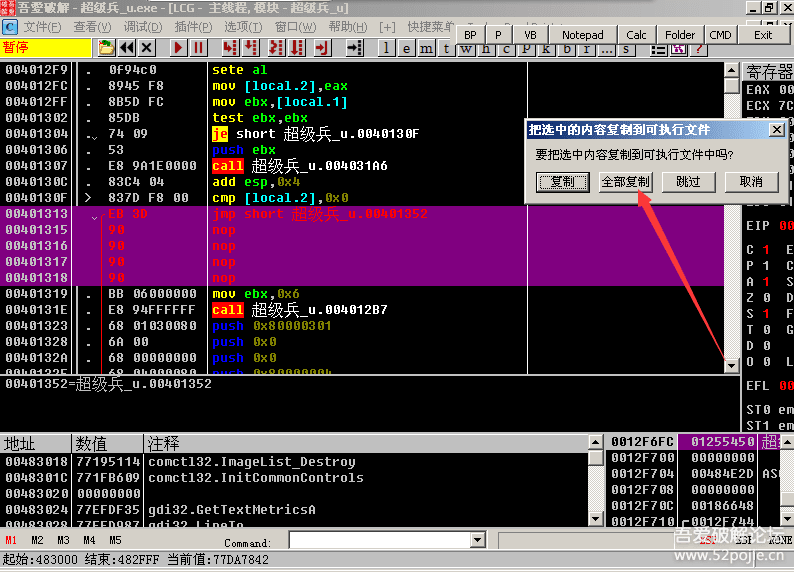Select the M3 memory tab
Image resolution: width=794 pixels, height=572 pixels.
(x=63, y=540)
